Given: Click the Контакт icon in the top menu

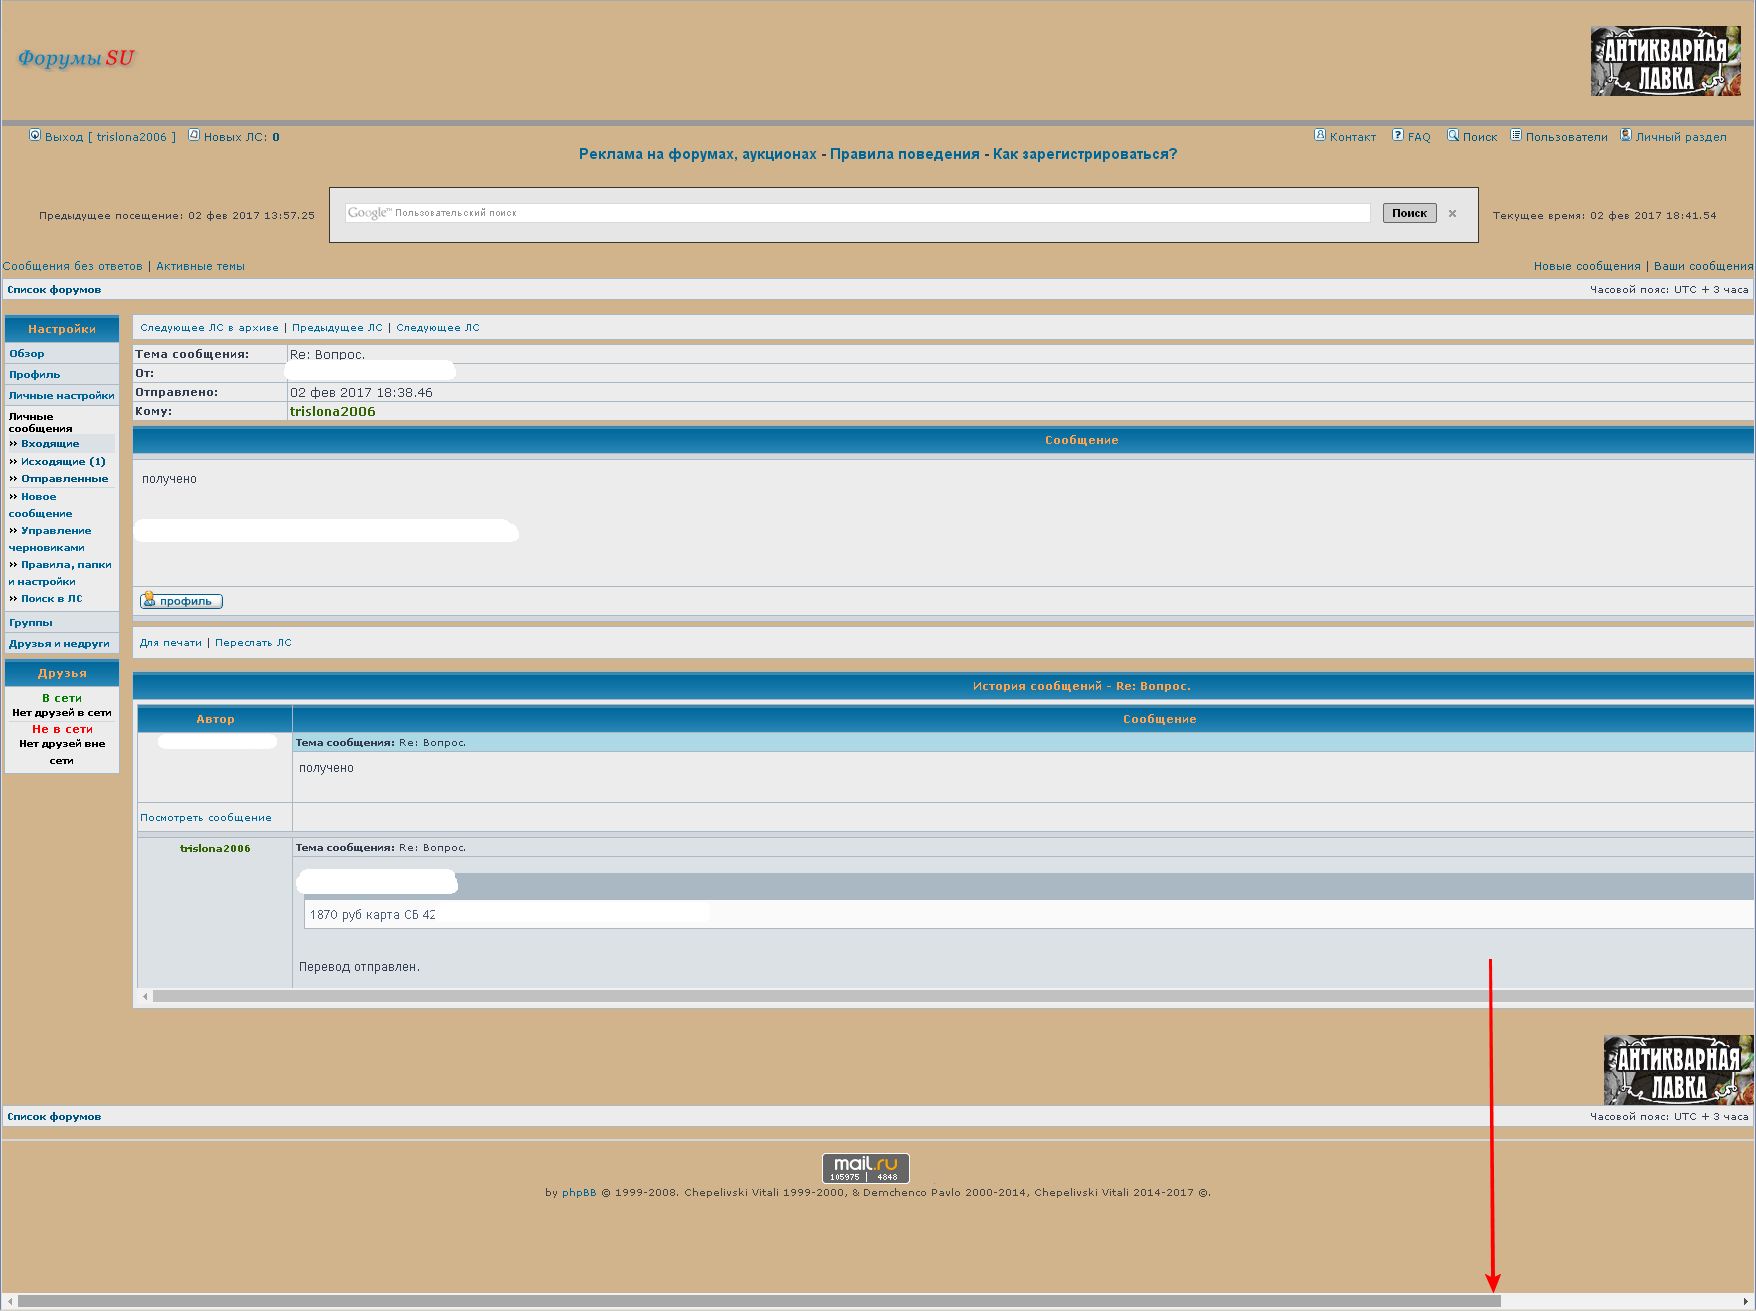Looking at the screenshot, I should pos(1320,136).
